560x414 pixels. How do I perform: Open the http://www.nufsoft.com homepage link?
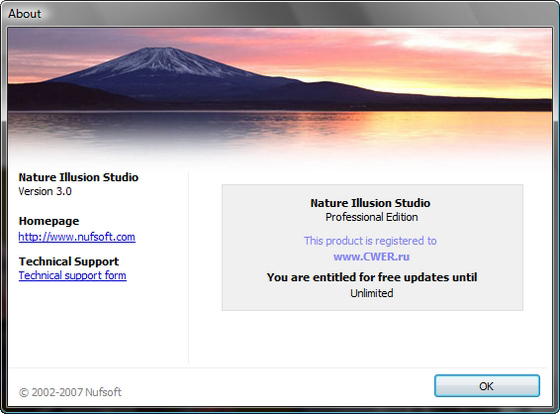(77, 237)
